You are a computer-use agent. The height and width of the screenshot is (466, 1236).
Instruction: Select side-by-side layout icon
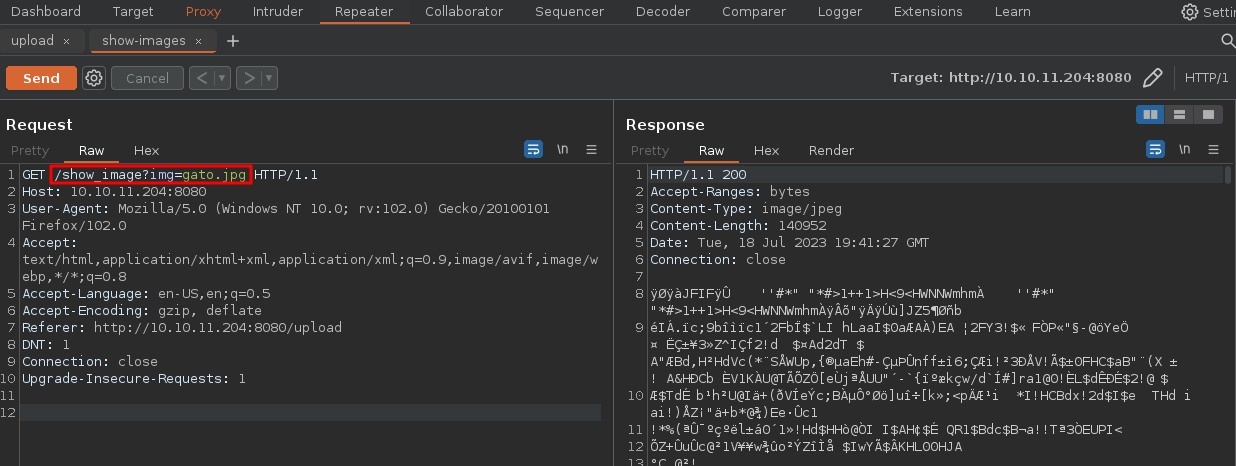1151,114
